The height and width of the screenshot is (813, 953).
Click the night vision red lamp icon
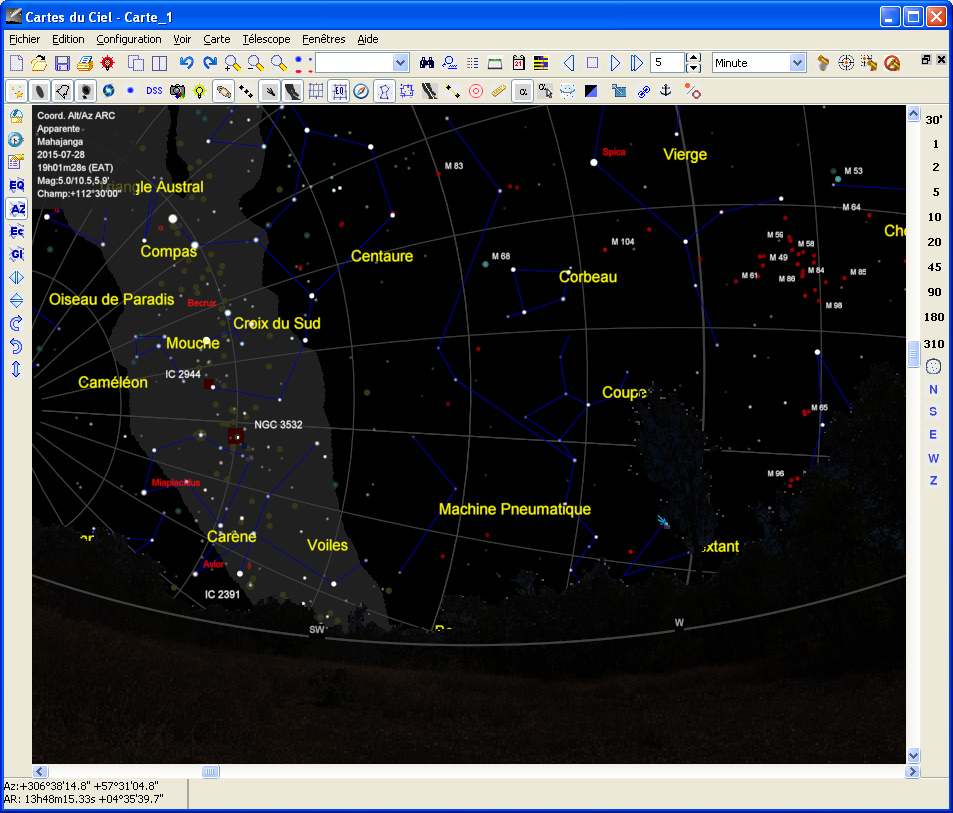[x=108, y=63]
